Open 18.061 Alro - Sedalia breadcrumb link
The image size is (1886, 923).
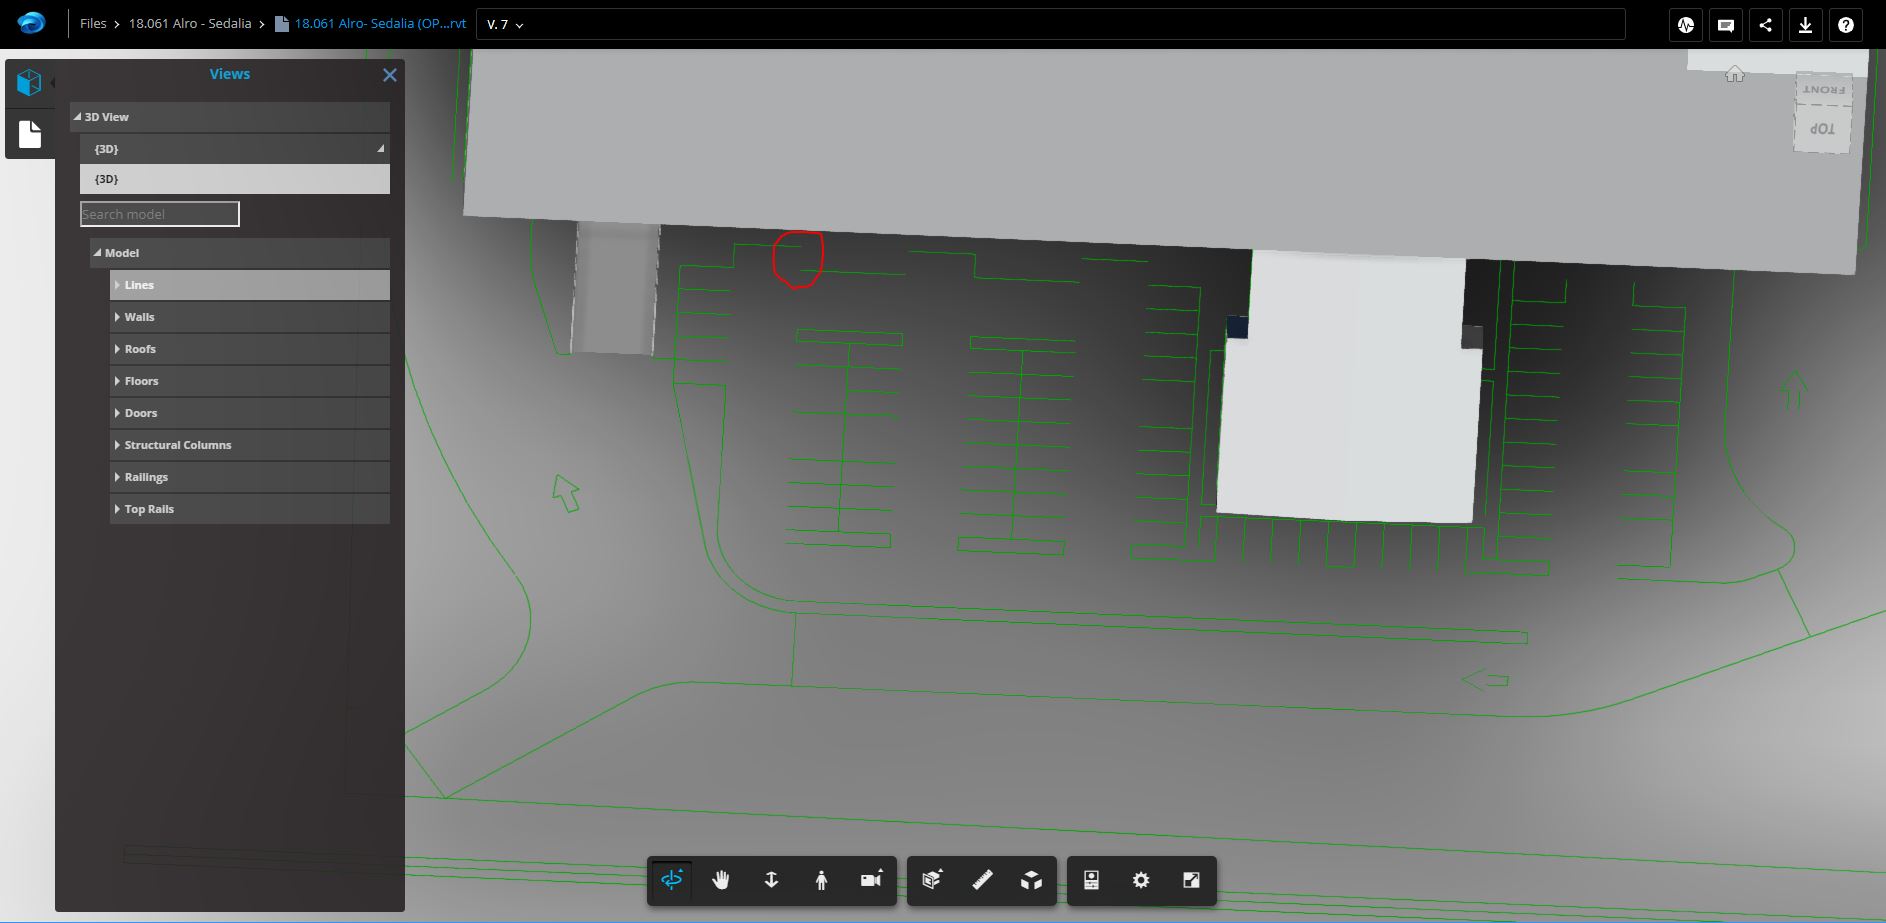coord(189,23)
